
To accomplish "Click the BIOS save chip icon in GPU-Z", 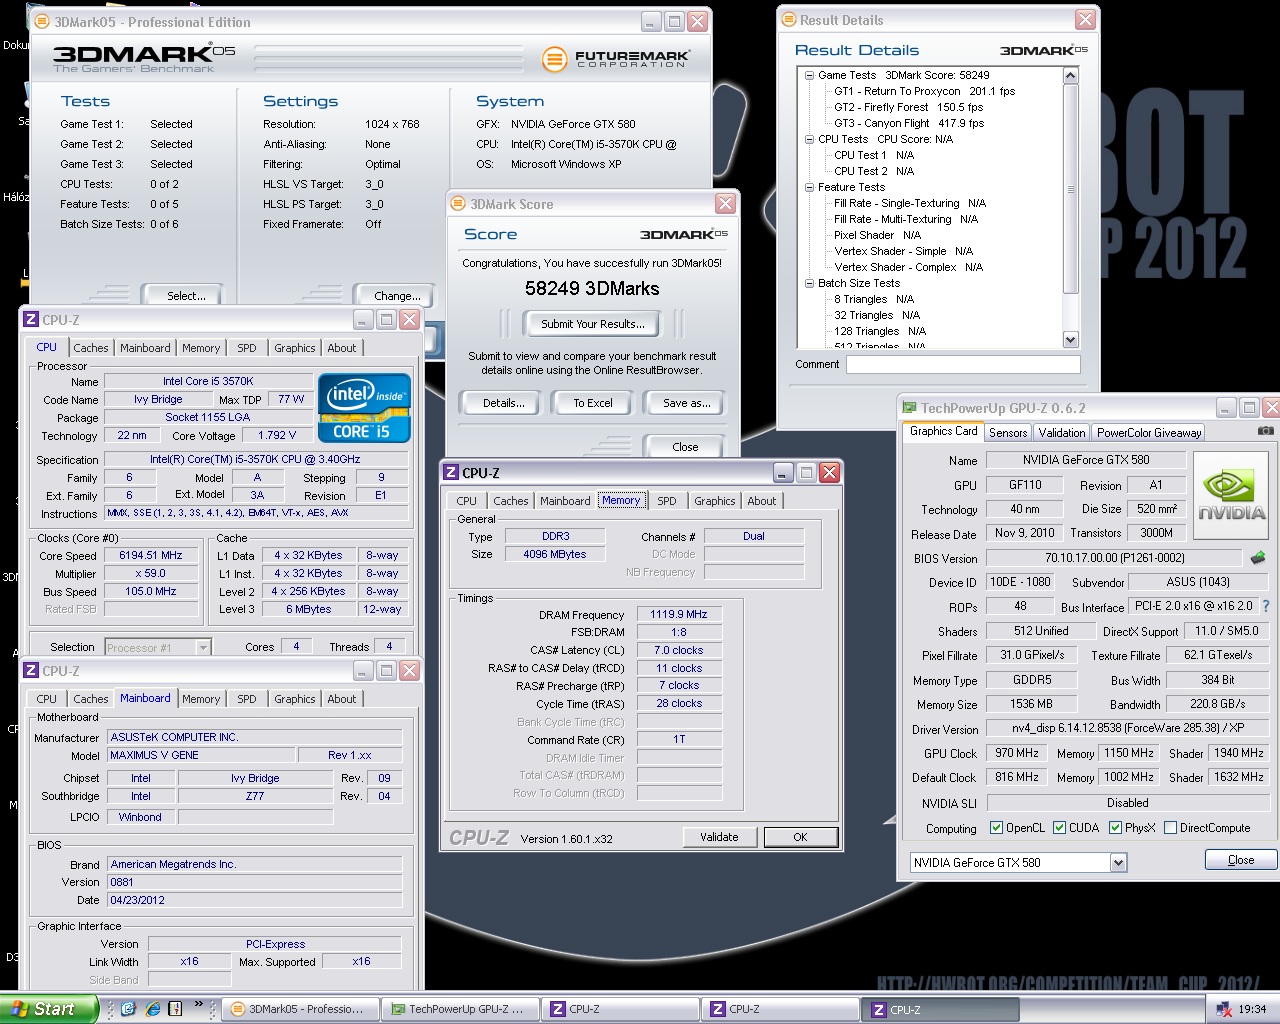I will (x=1258, y=557).
